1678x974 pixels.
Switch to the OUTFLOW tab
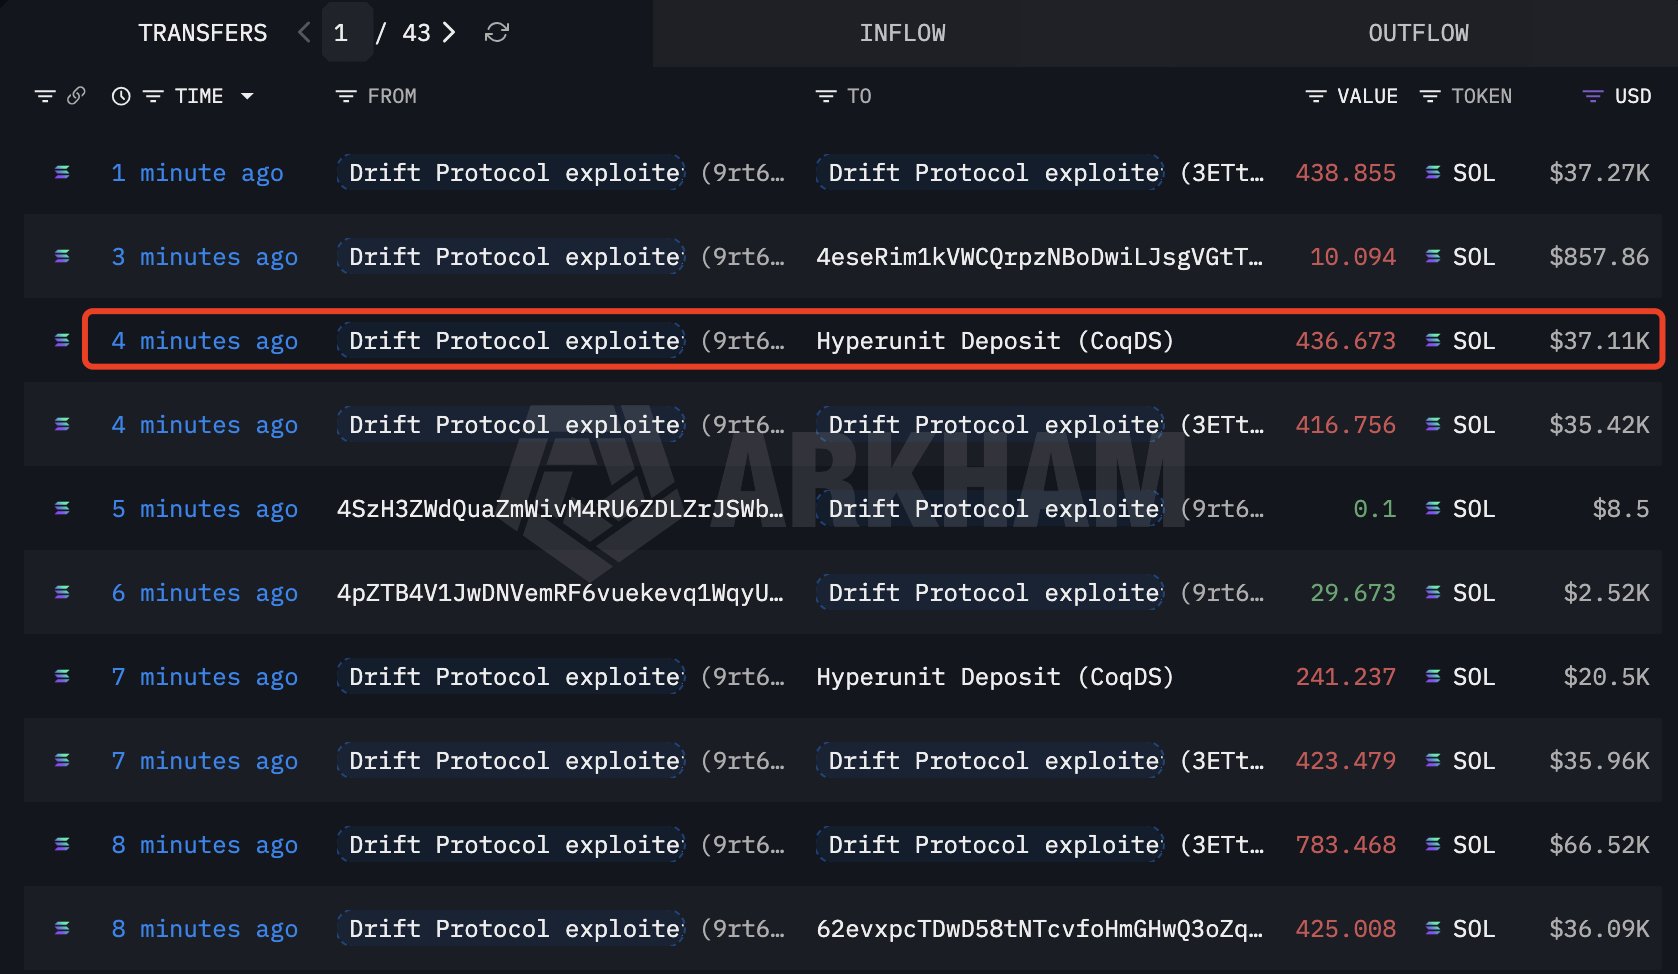click(1418, 33)
